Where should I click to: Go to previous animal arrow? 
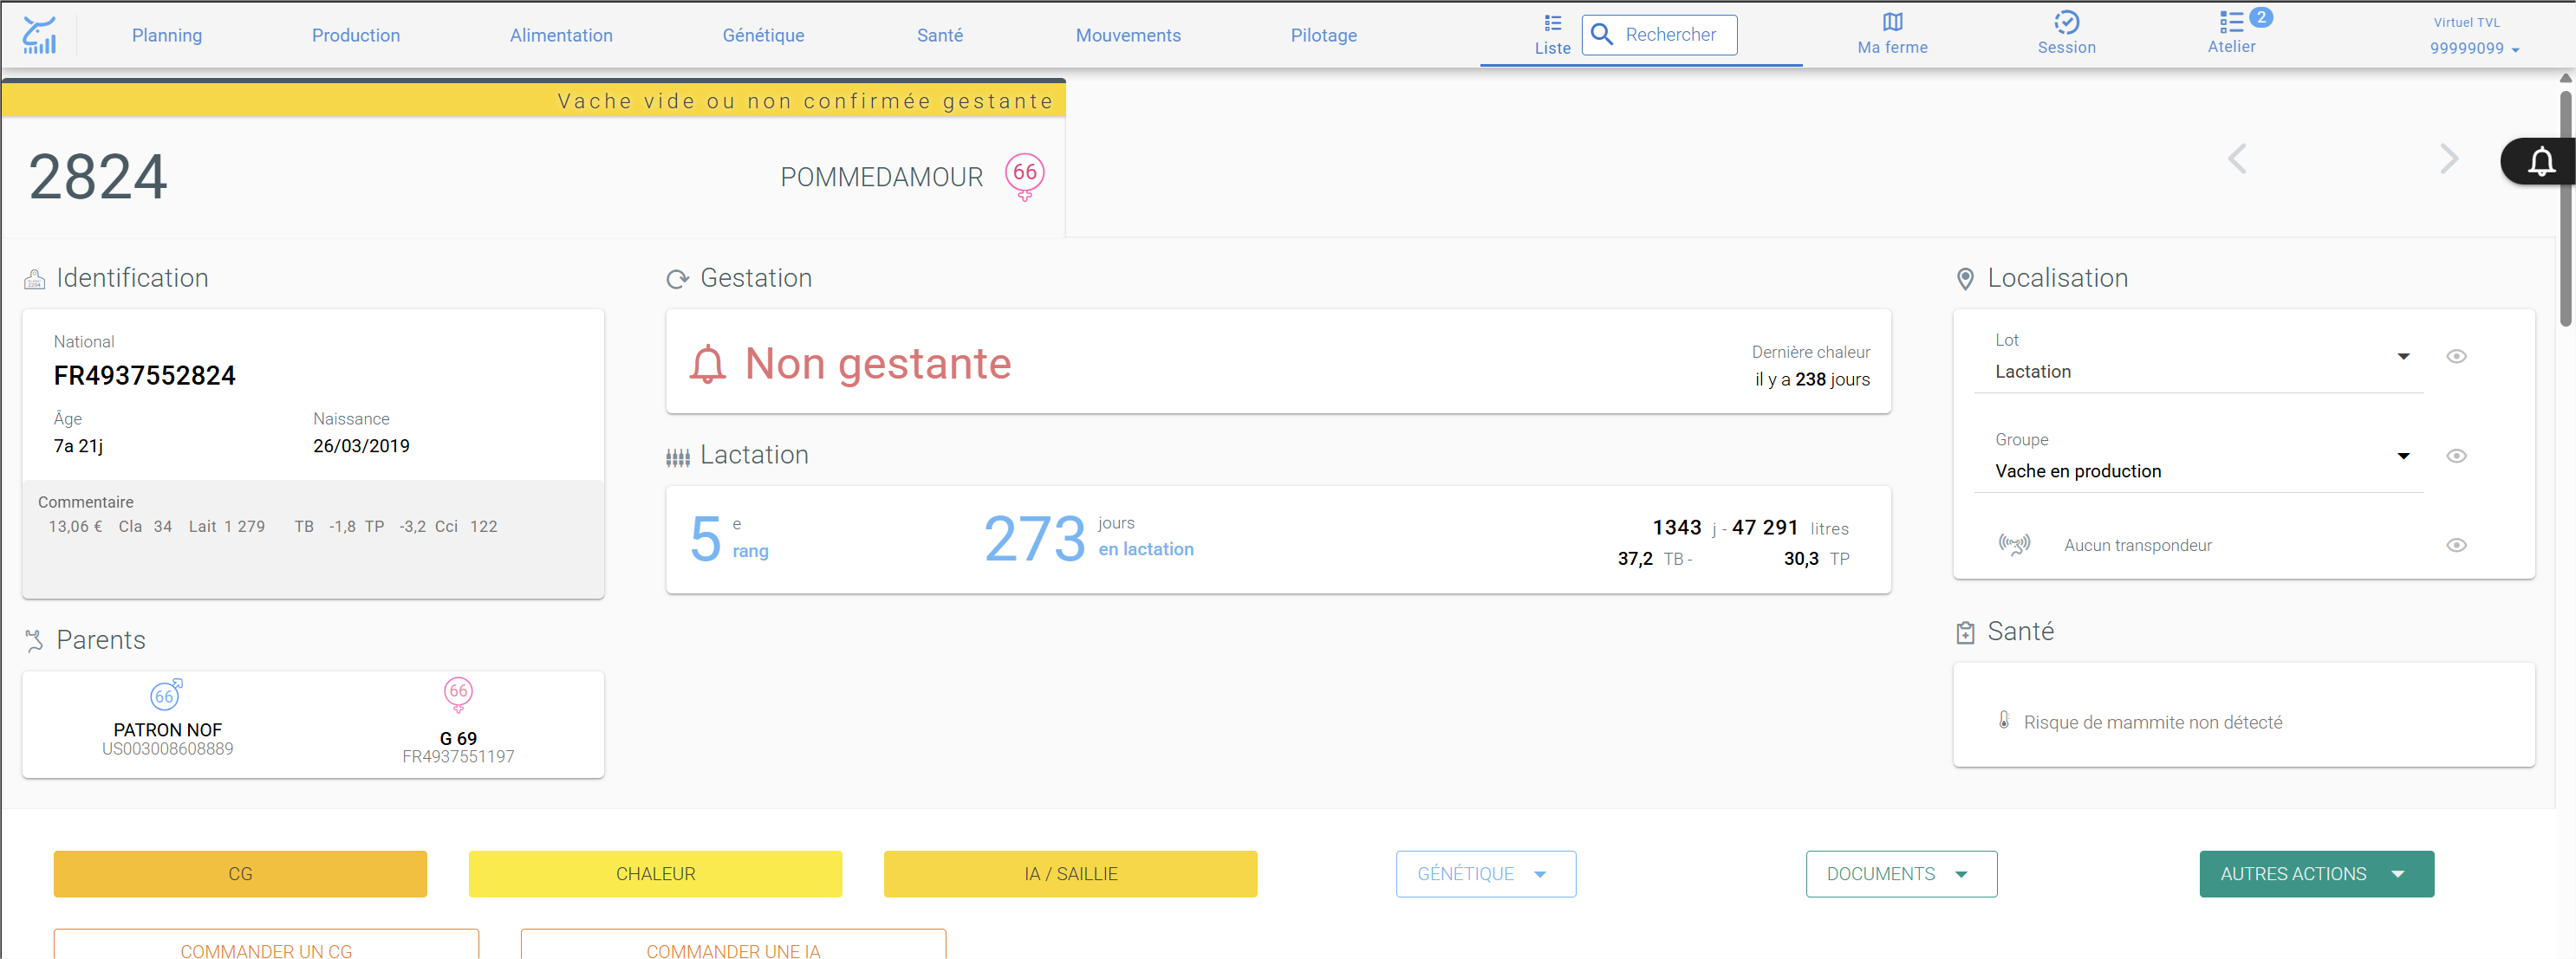coord(2237,158)
